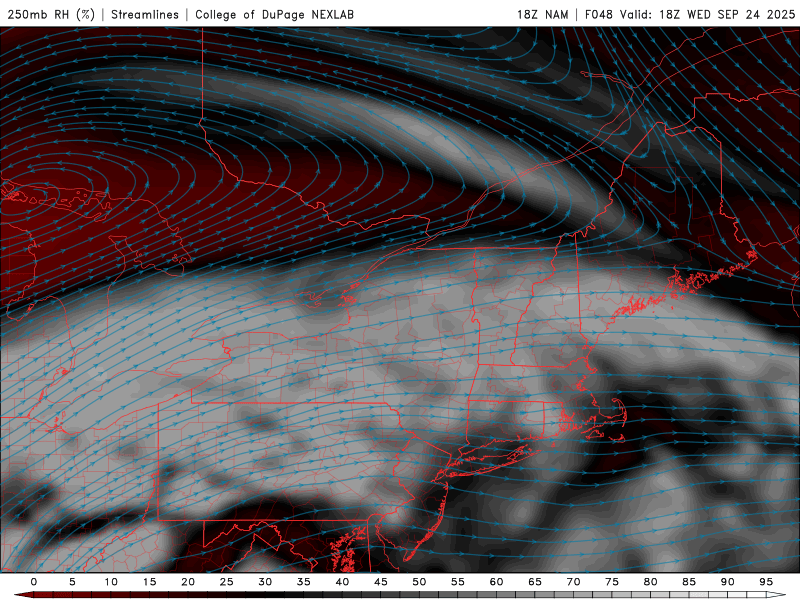The height and width of the screenshot is (600, 800).
Task: Select the "18Z NAM" model run label
Action: (x=543, y=14)
